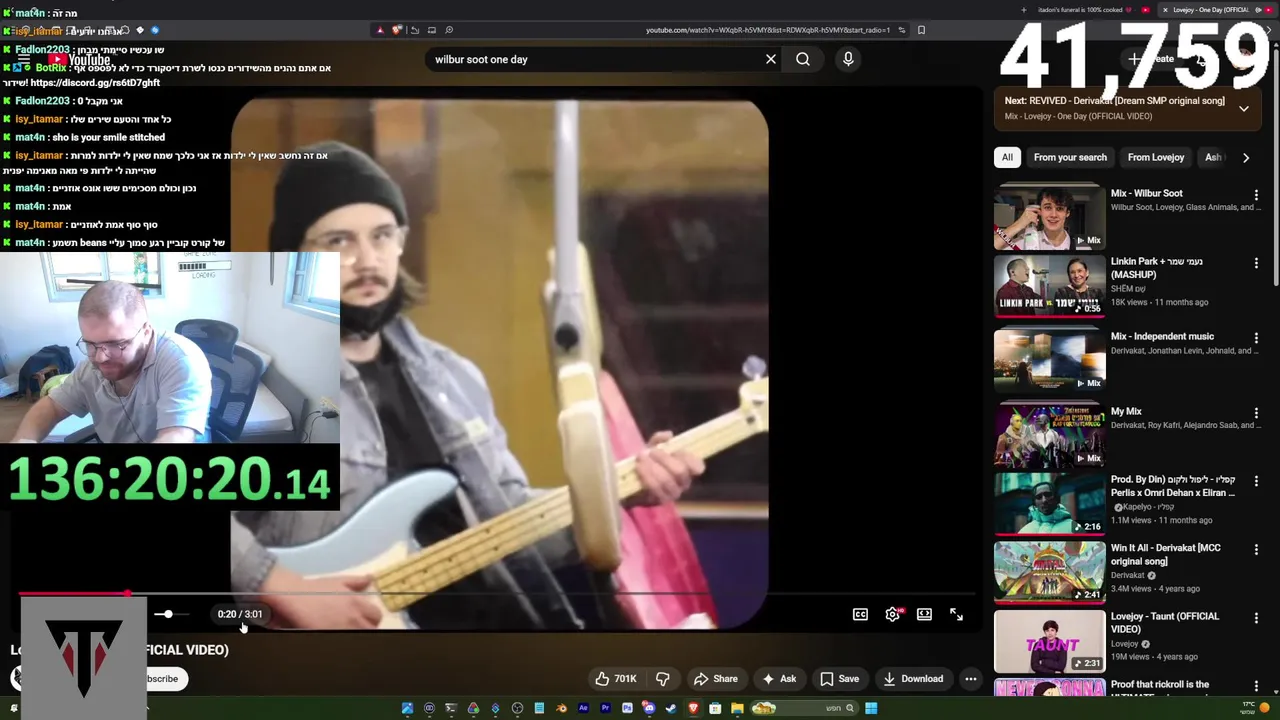Open Blender from the taskbar
The image size is (1280, 720).
coord(561,709)
